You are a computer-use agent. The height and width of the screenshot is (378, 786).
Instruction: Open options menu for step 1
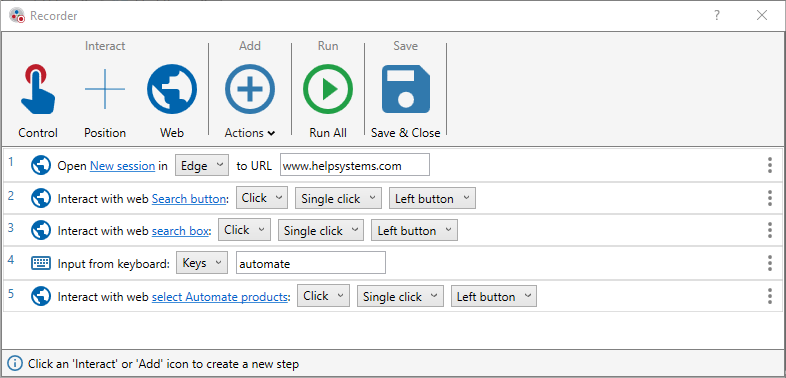769,165
